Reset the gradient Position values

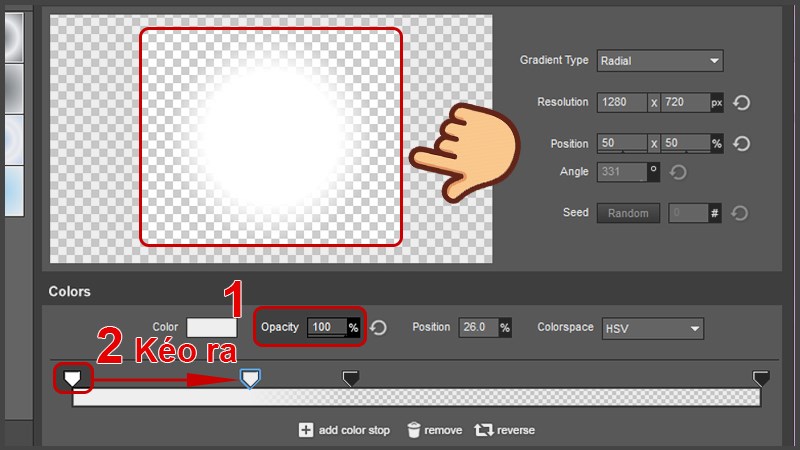click(742, 144)
